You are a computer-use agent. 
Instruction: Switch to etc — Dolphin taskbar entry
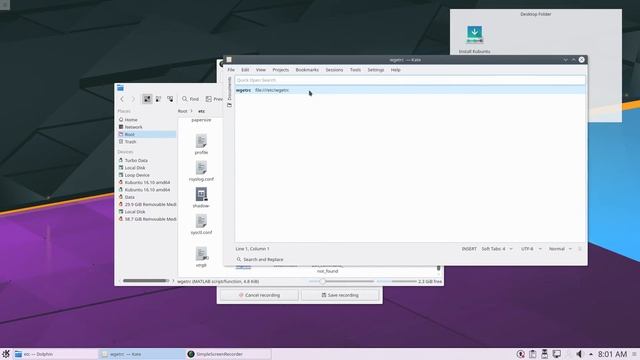click(x=55, y=354)
